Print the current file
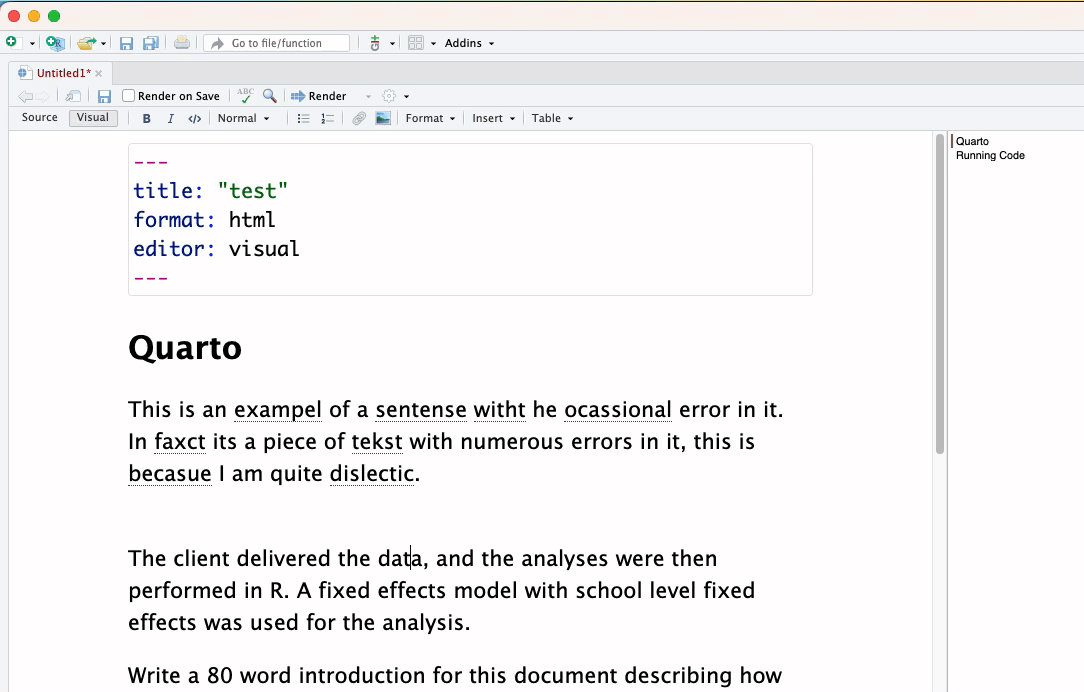The width and height of the screenshot is (1084, 692). tap(182, 43)
